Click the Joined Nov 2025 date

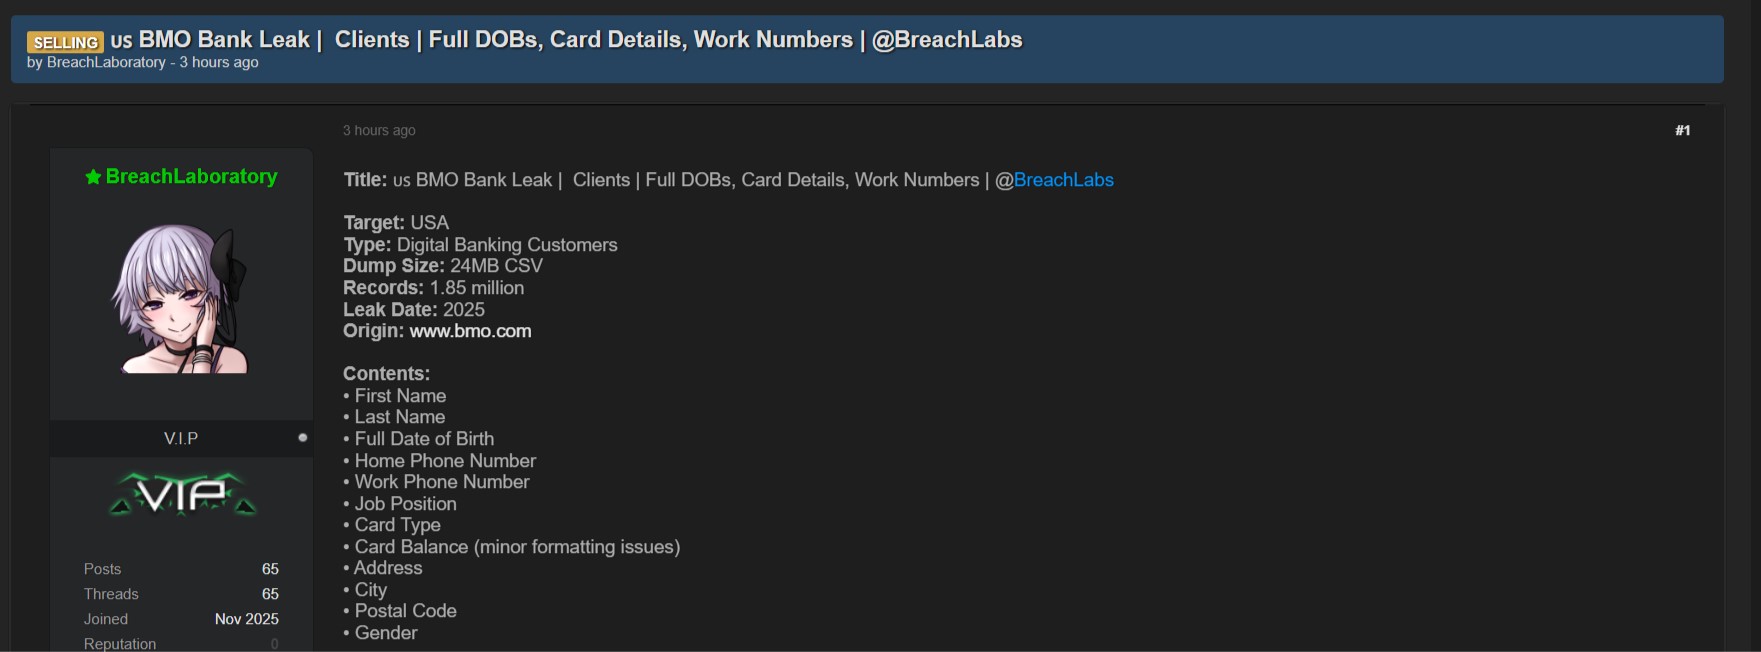[x=246, y=619]
